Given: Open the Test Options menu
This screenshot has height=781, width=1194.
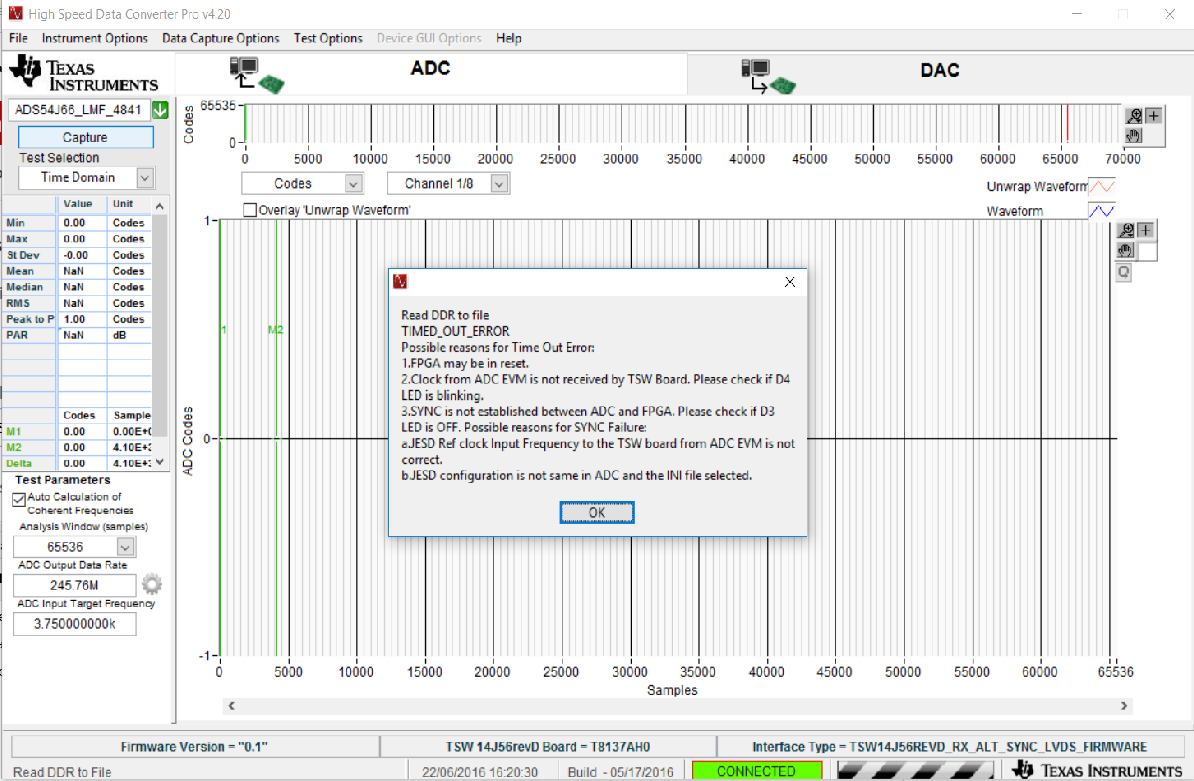Looking at the screenshot, I should pos(328,38).
